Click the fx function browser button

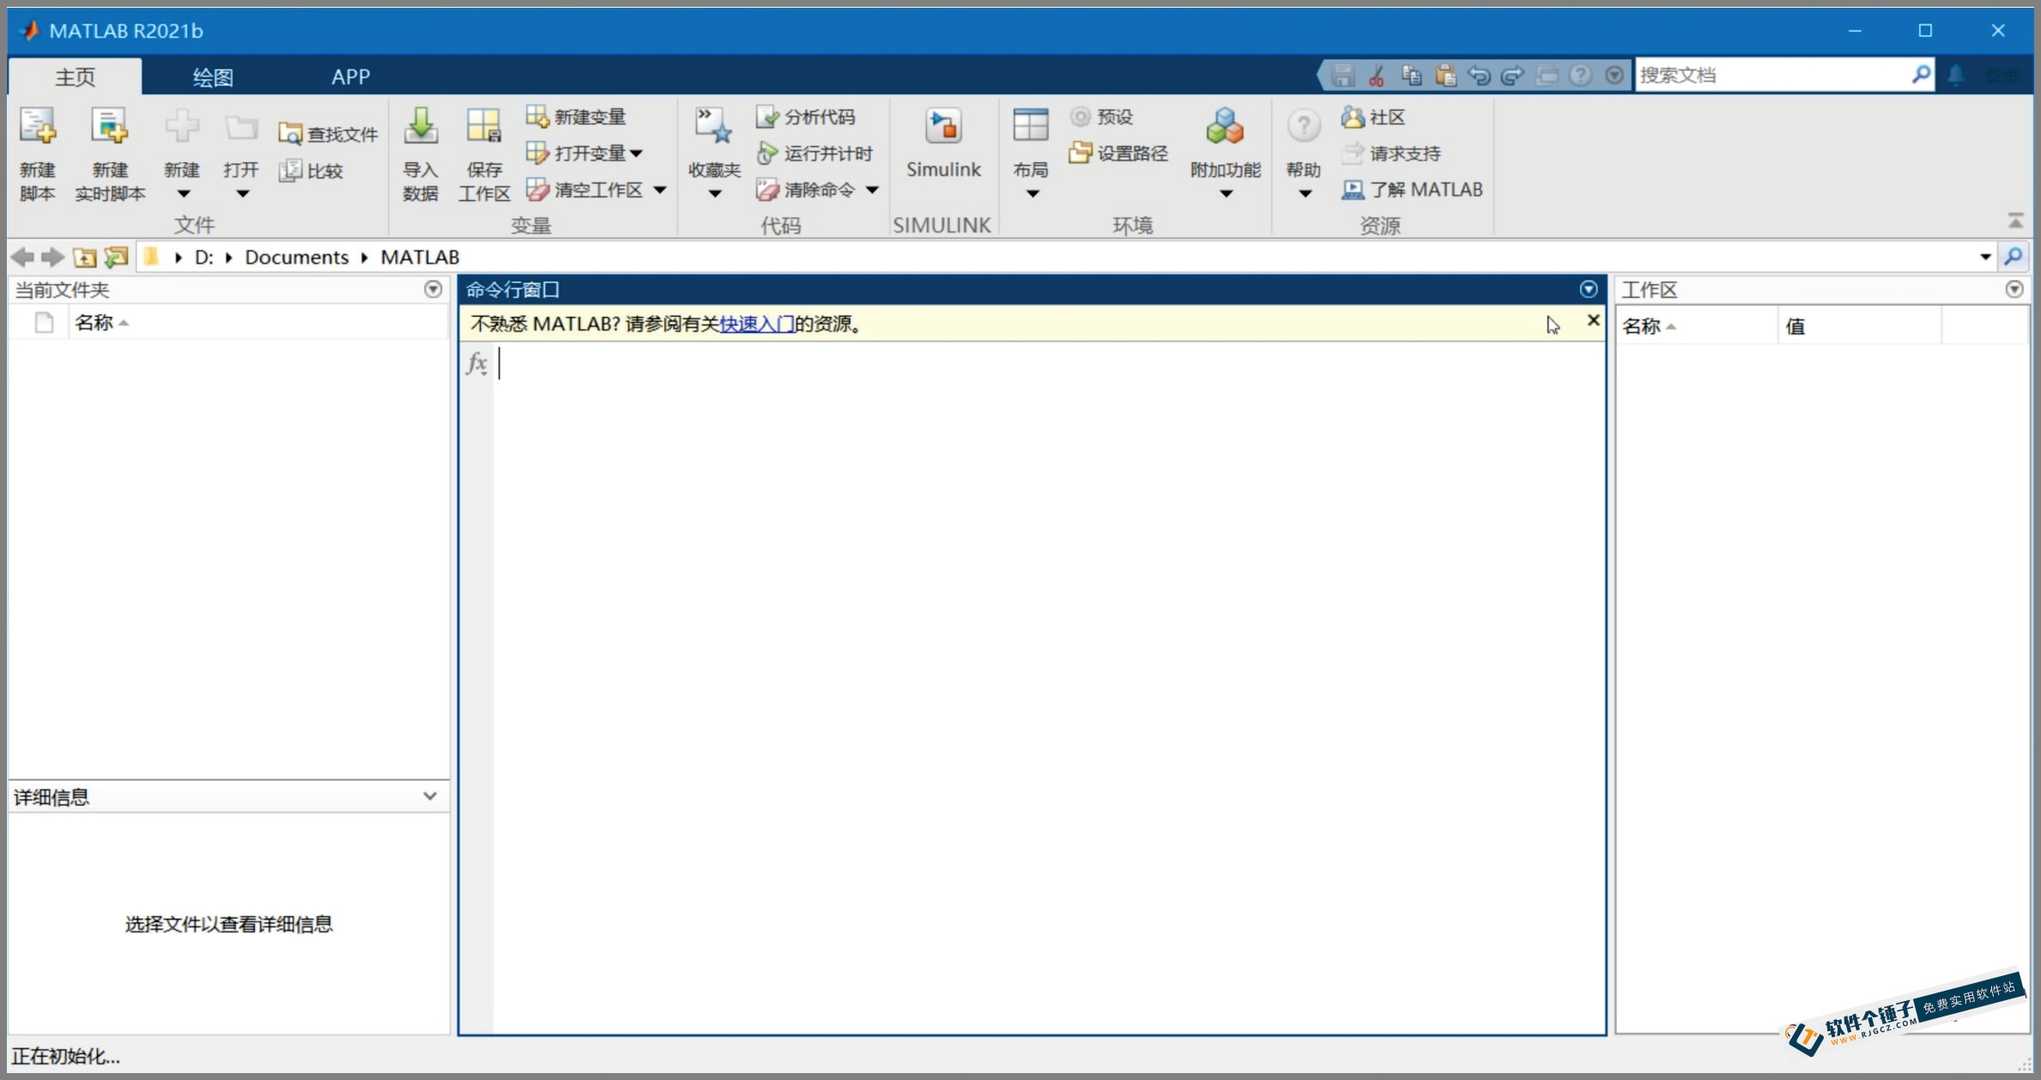(x=478, y=363)
